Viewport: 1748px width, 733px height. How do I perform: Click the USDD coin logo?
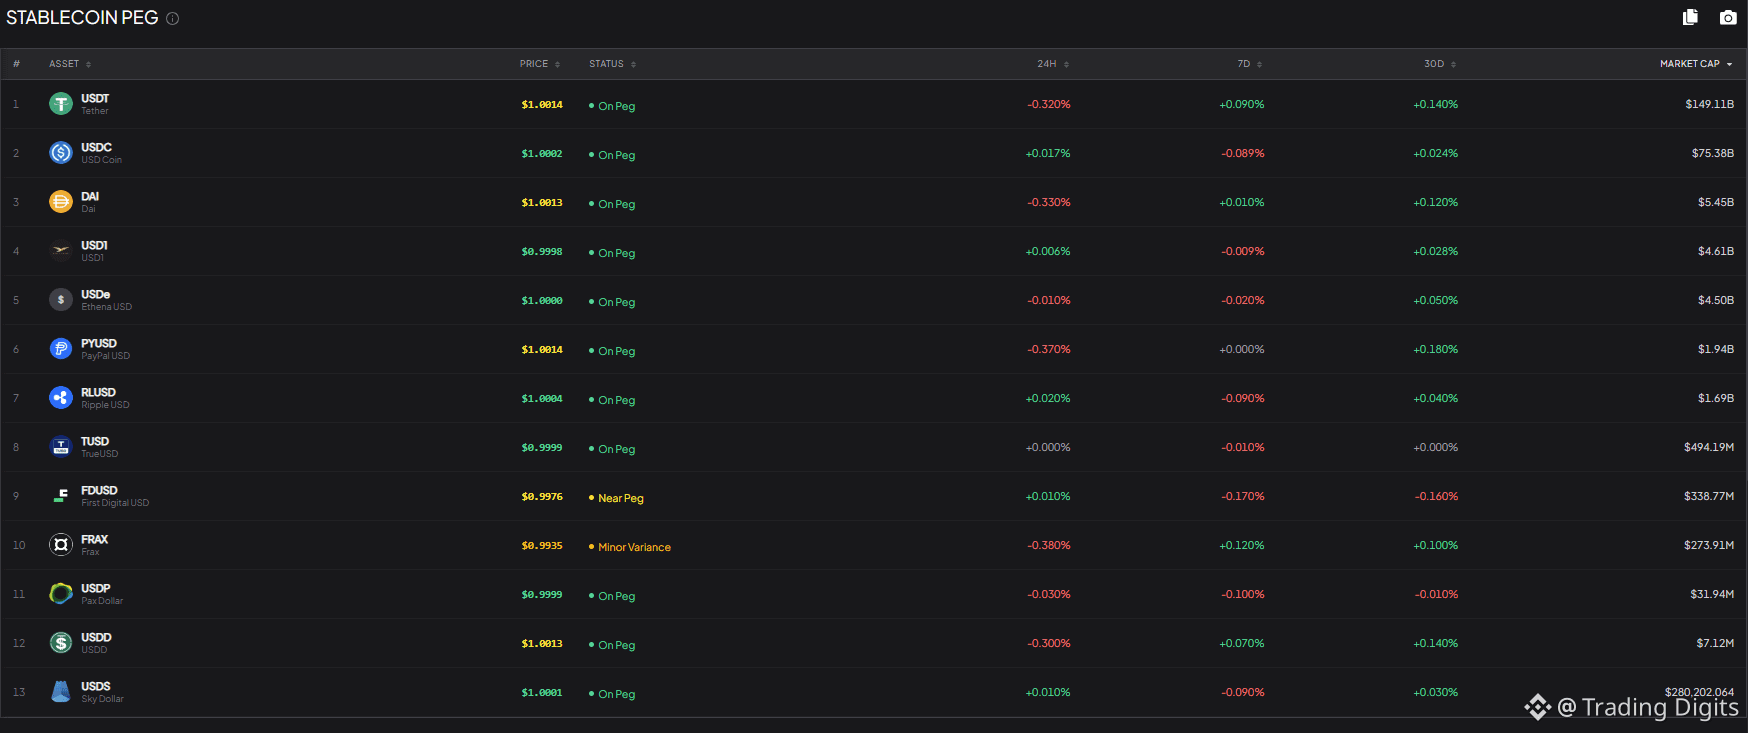(61, 642)
